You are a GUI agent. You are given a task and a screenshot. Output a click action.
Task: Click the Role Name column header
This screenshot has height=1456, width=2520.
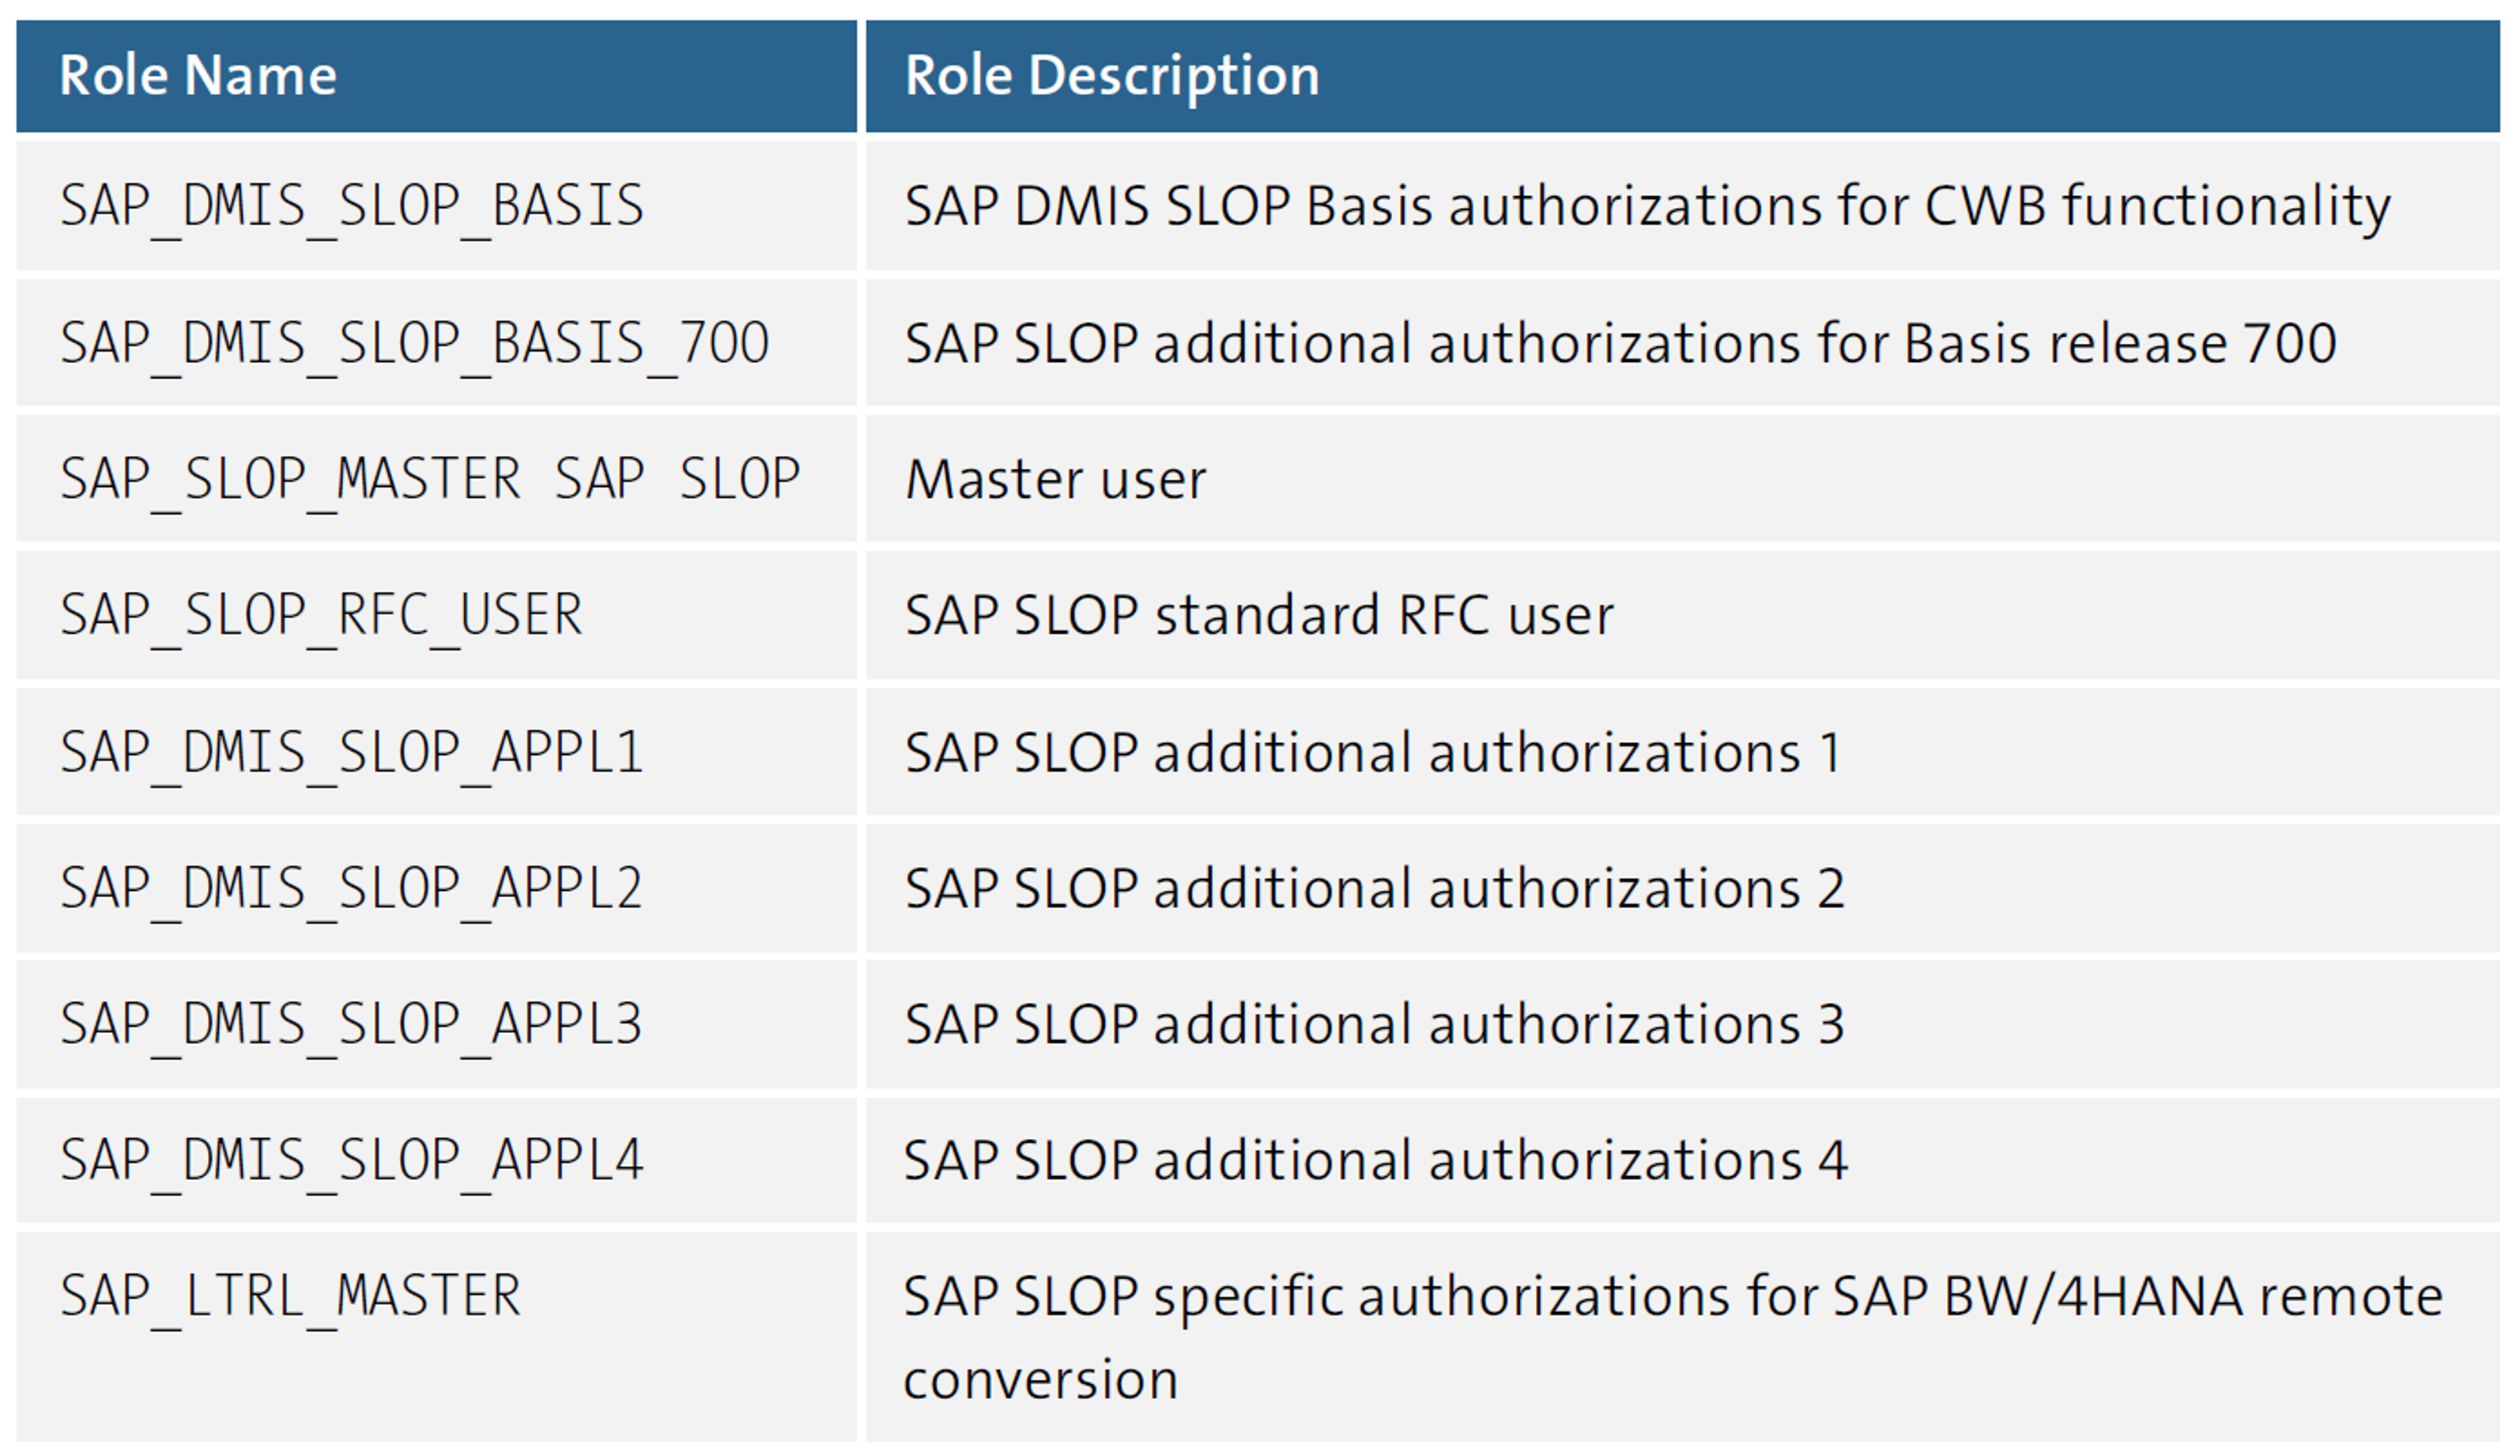[200, 75]
